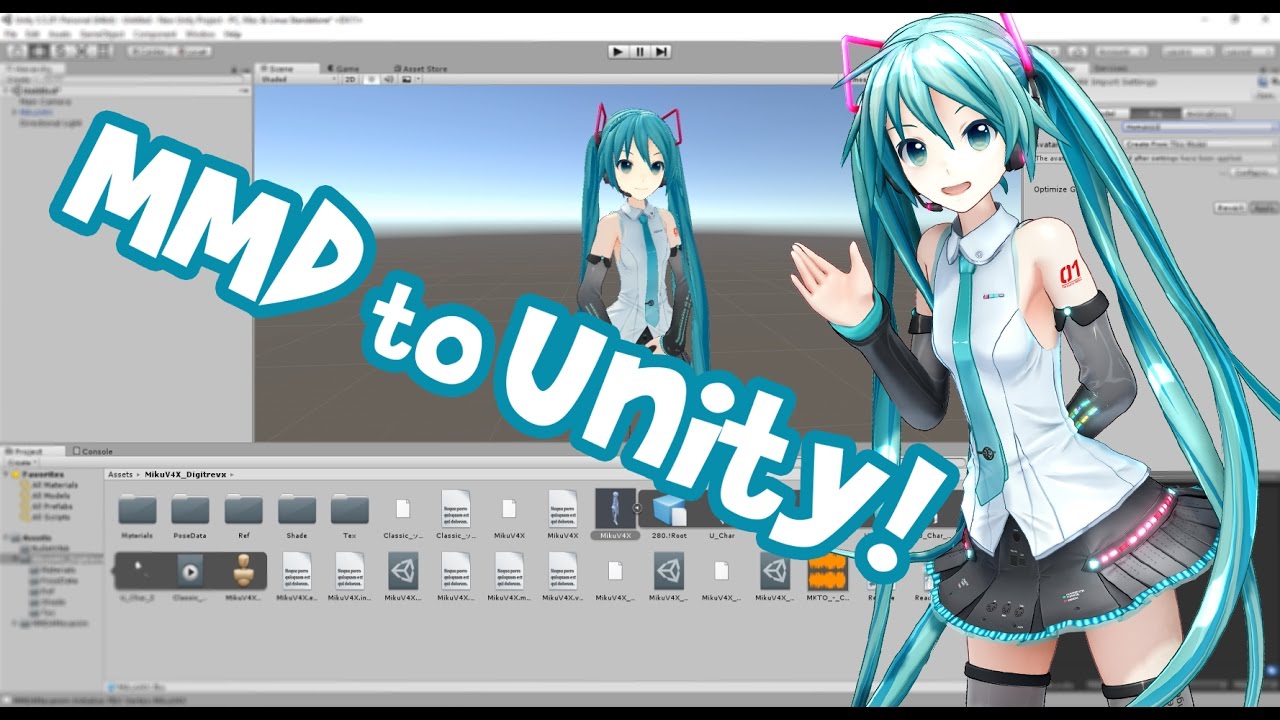Switch to the Rig tab in Inspector
The image size is (1280, 720).
point(1156,114)
